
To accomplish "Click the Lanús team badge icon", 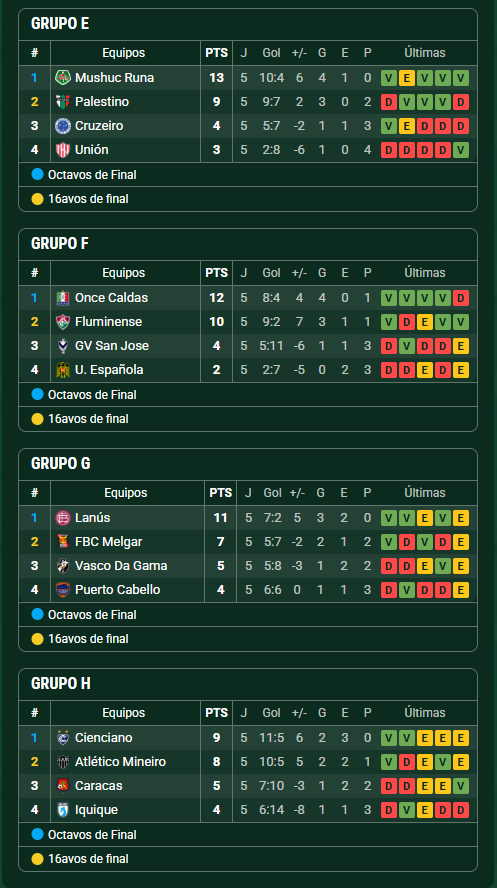I will click(62, 518).
